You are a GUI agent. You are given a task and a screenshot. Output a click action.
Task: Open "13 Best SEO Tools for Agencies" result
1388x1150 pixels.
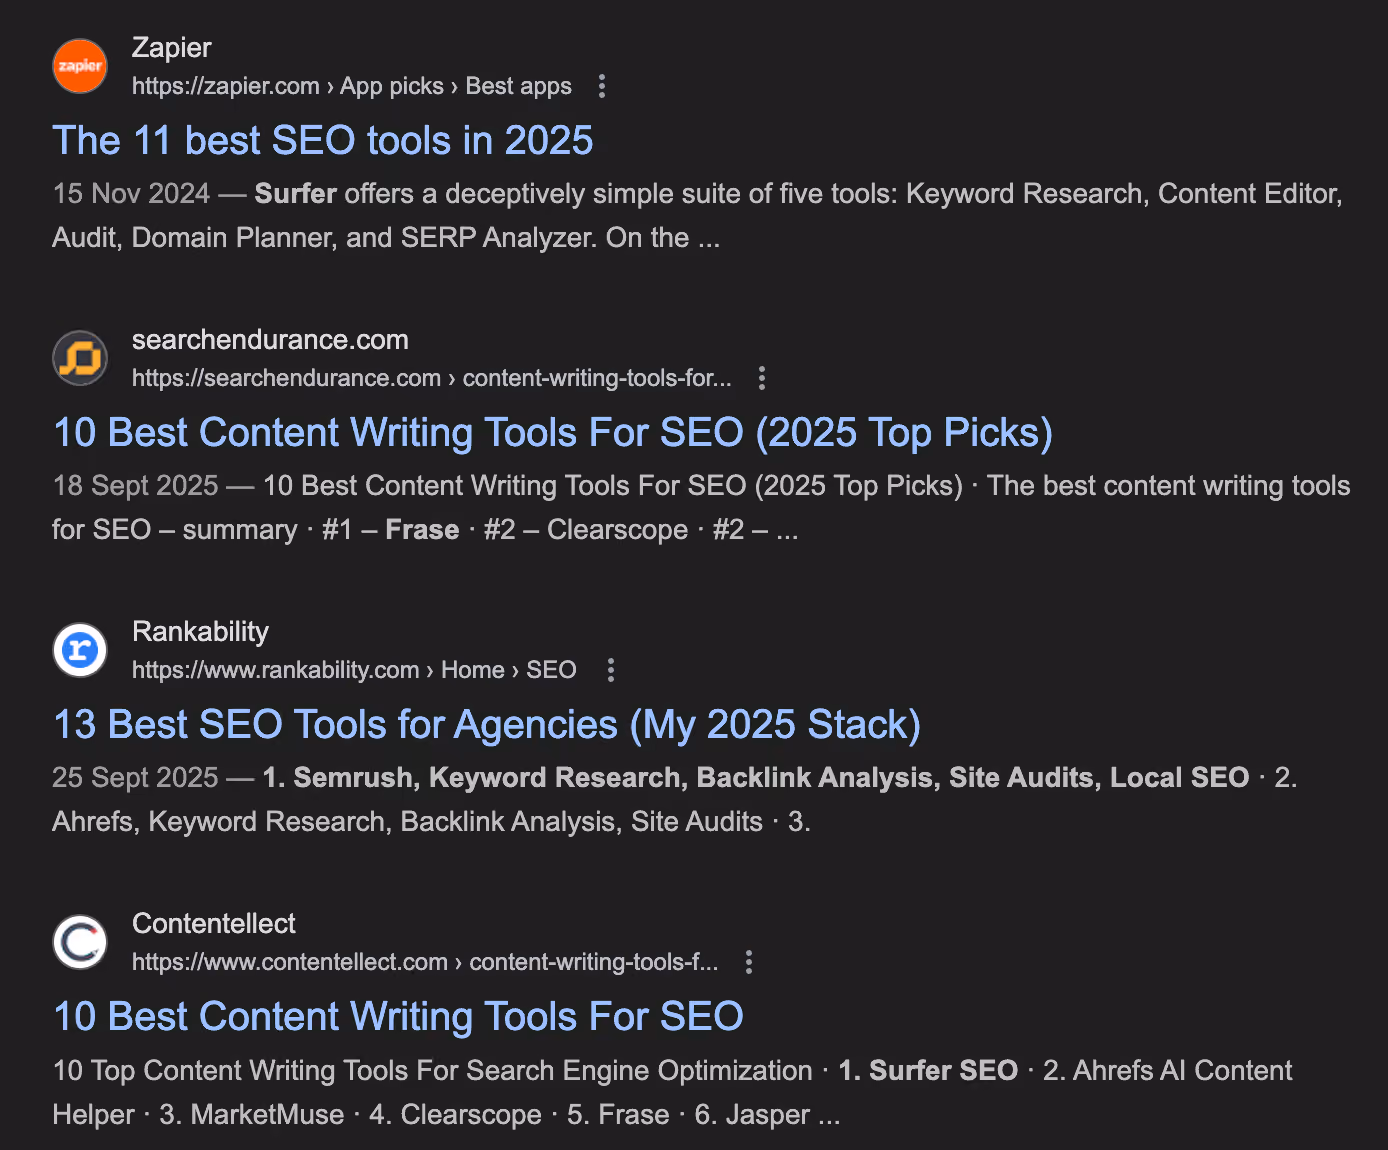coord(487,725)
